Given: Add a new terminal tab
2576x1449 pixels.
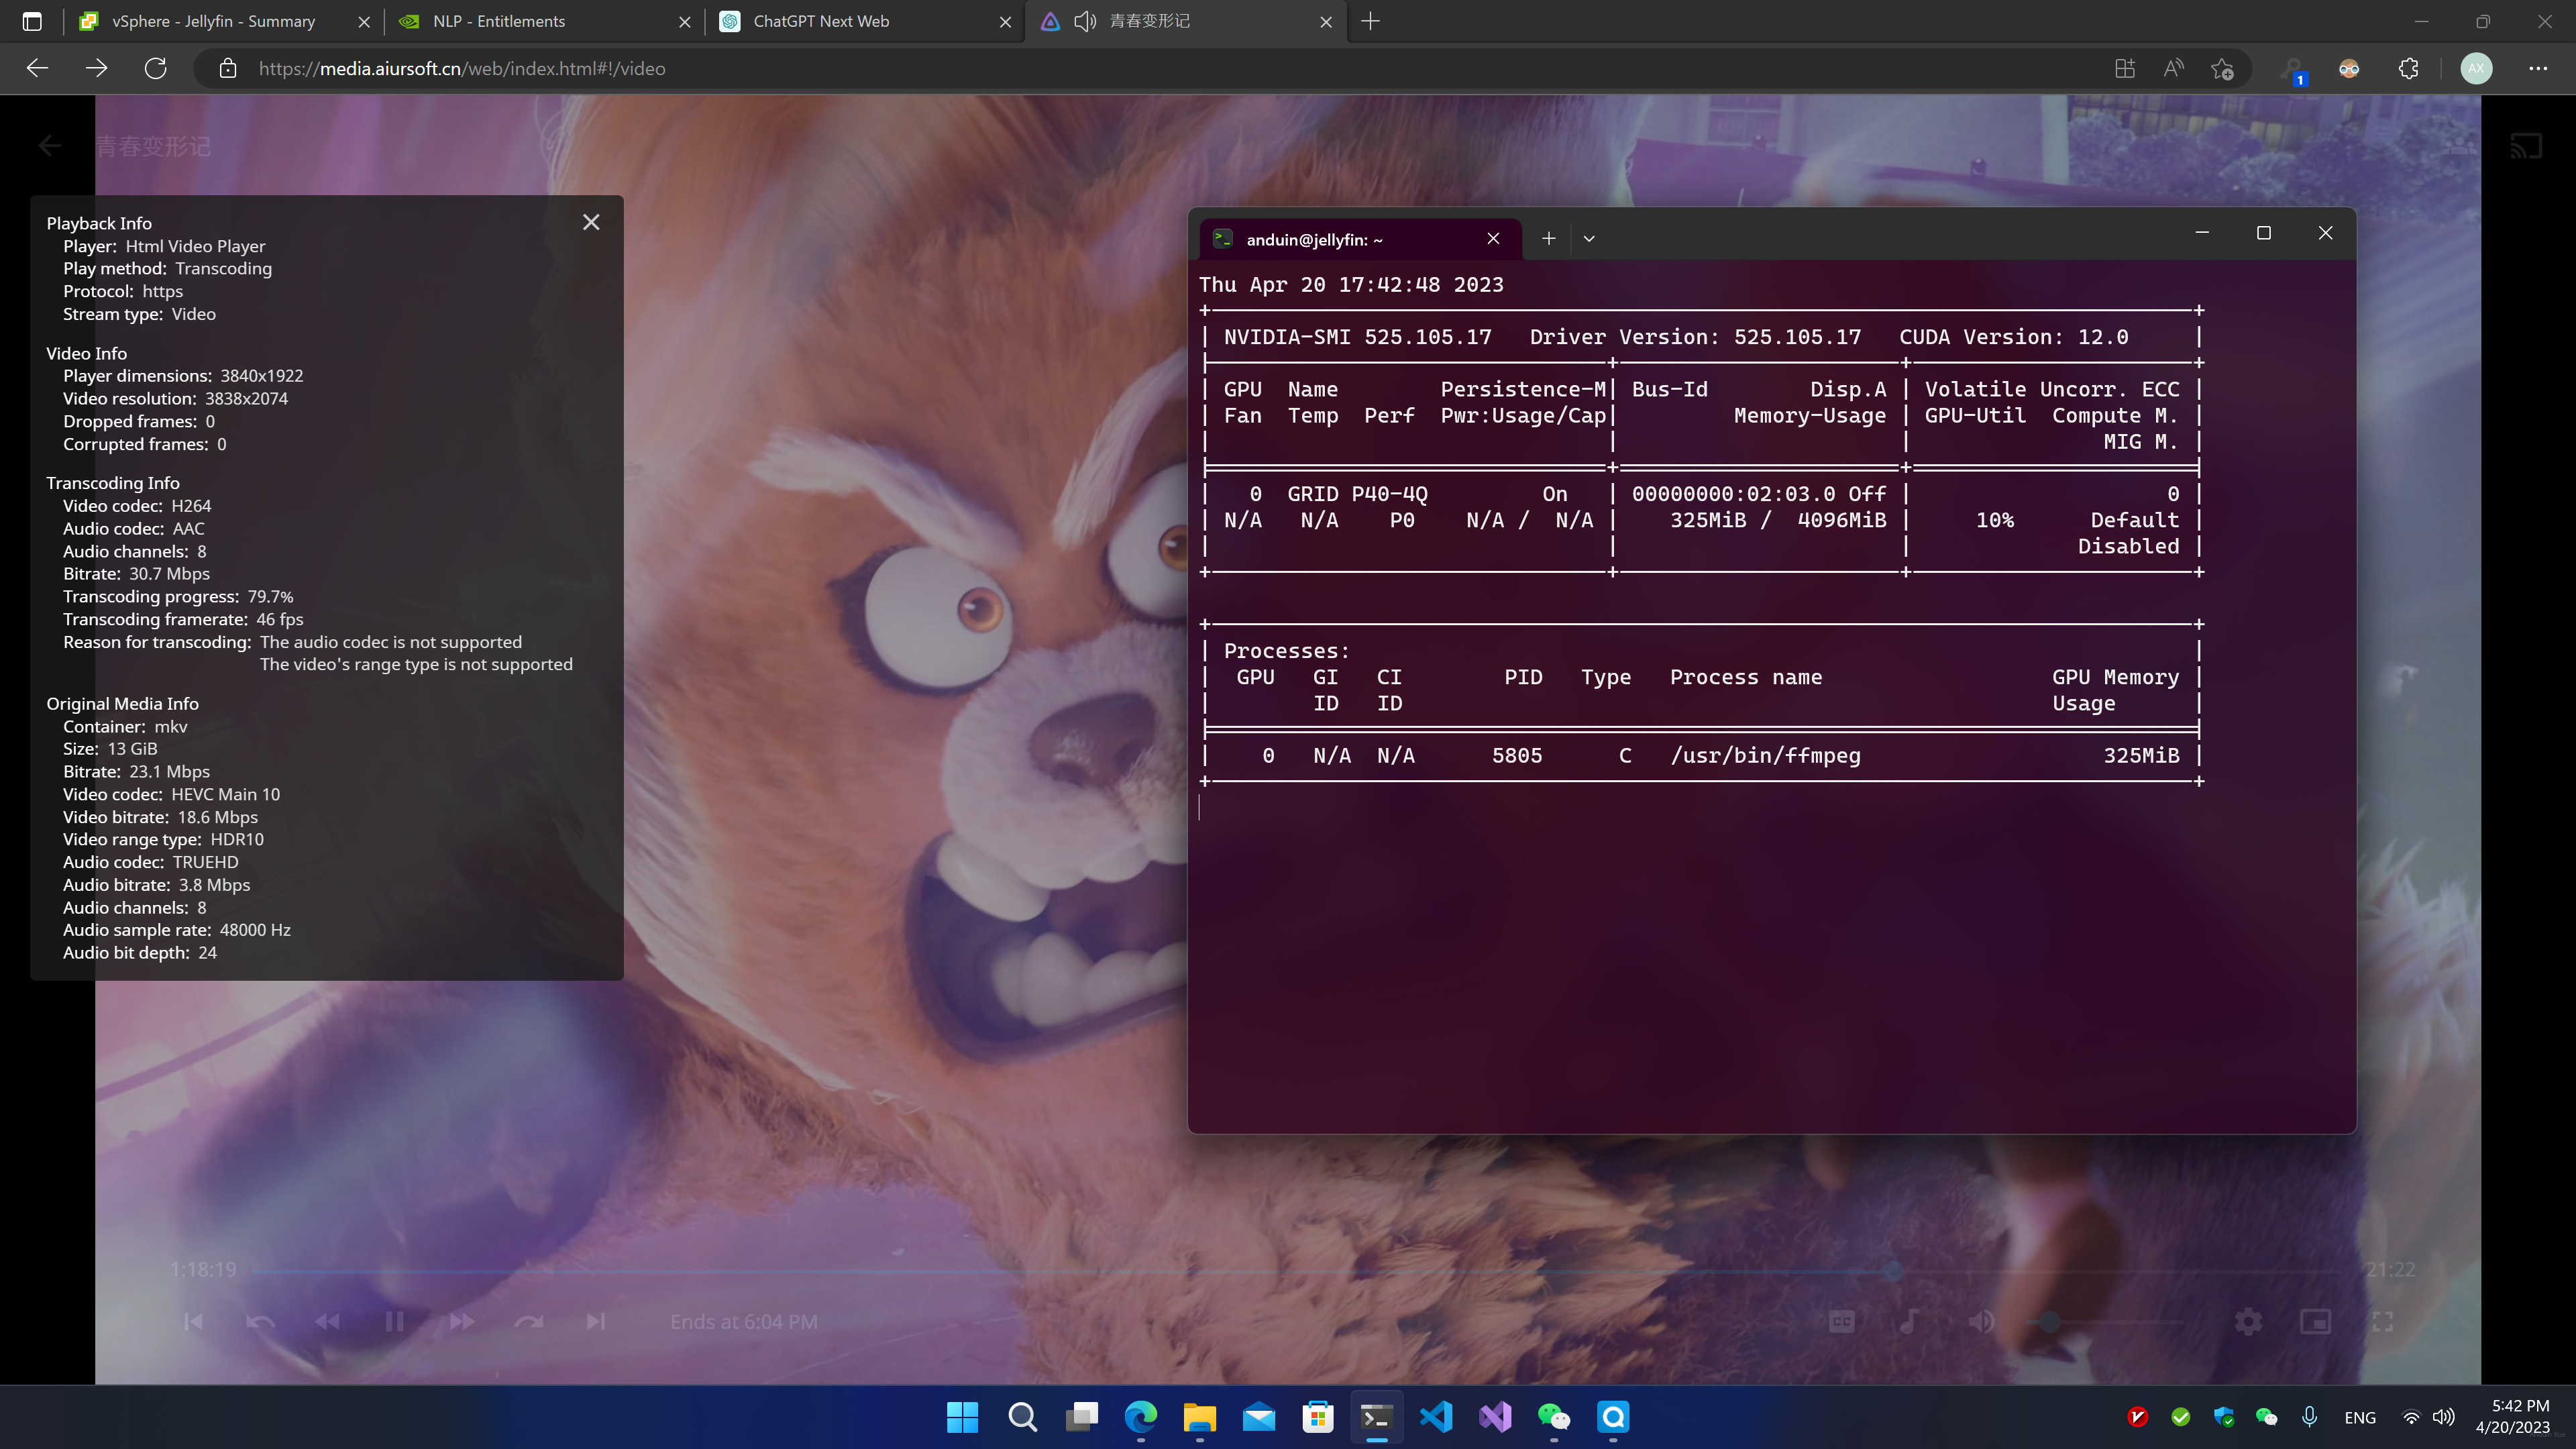Looking at the screenshot, I should [x=1548, y=239].
